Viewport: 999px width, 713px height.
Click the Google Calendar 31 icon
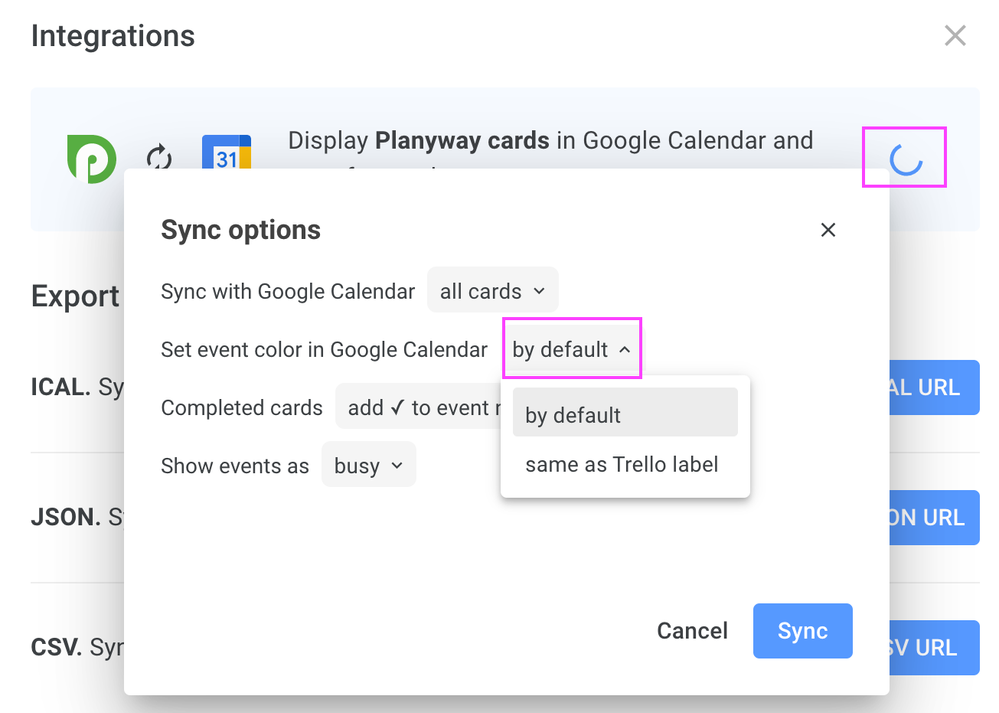pyautogui.click(x=226, y=155)
